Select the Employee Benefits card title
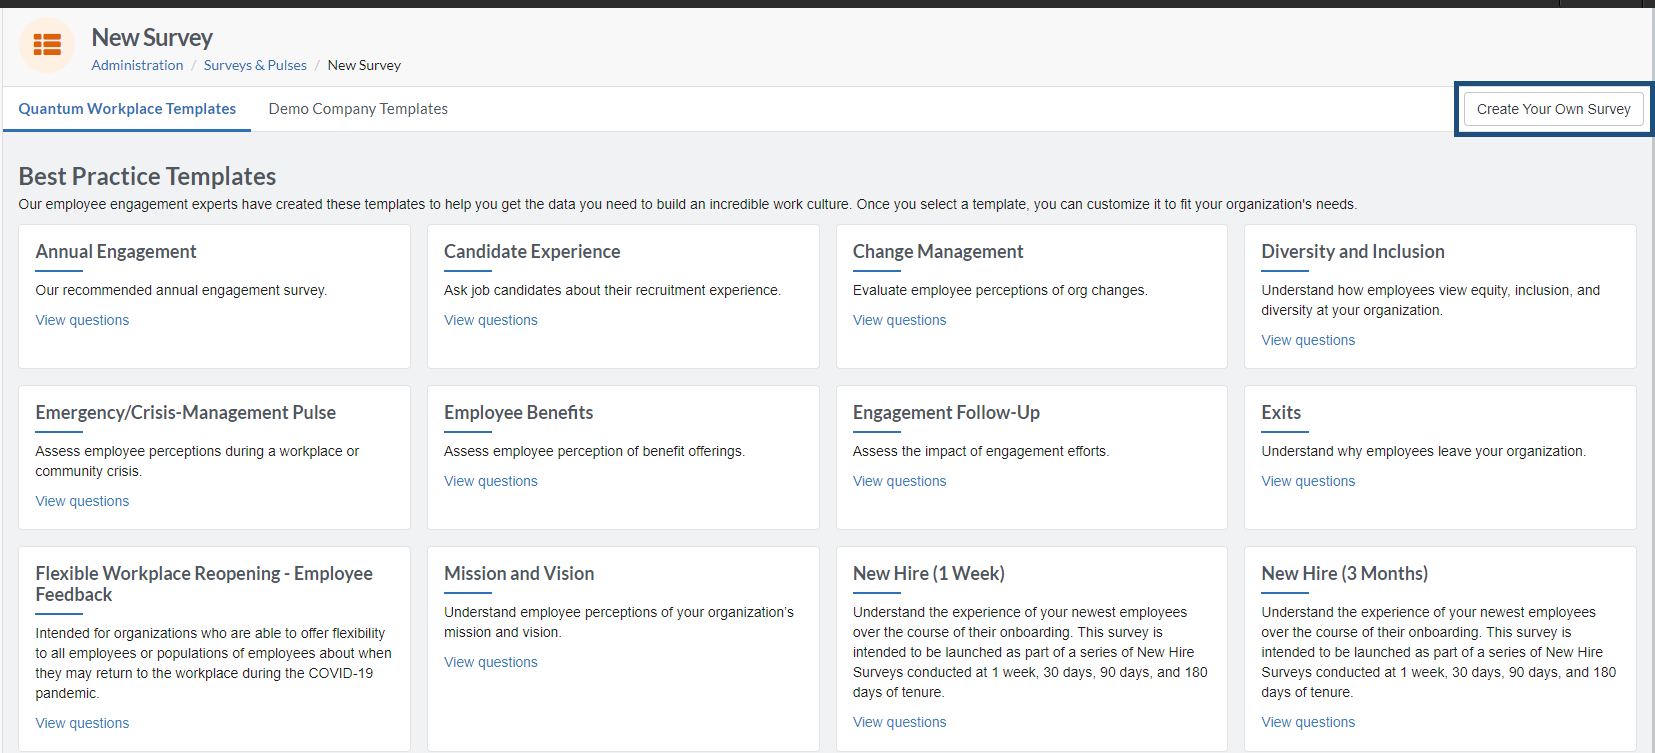 (x=518, y=413)
